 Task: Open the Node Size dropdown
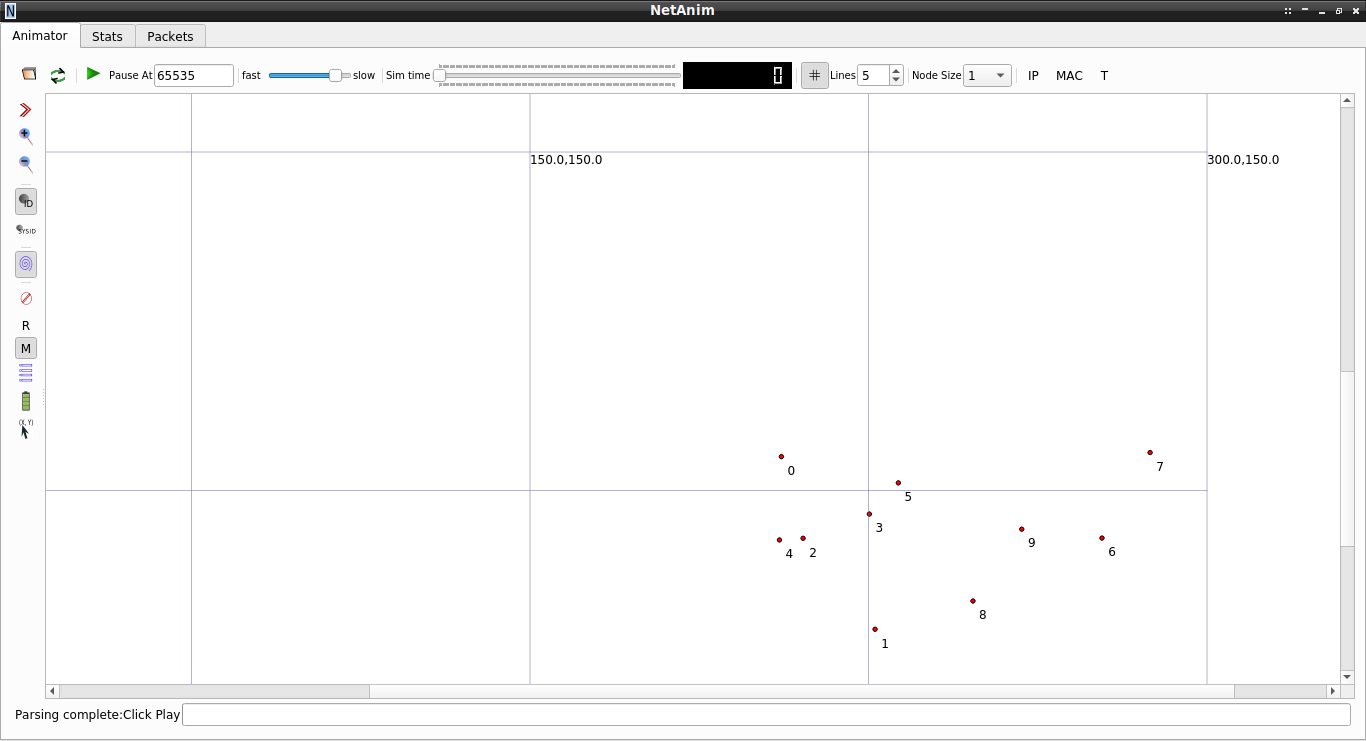[x=987, y=75]
